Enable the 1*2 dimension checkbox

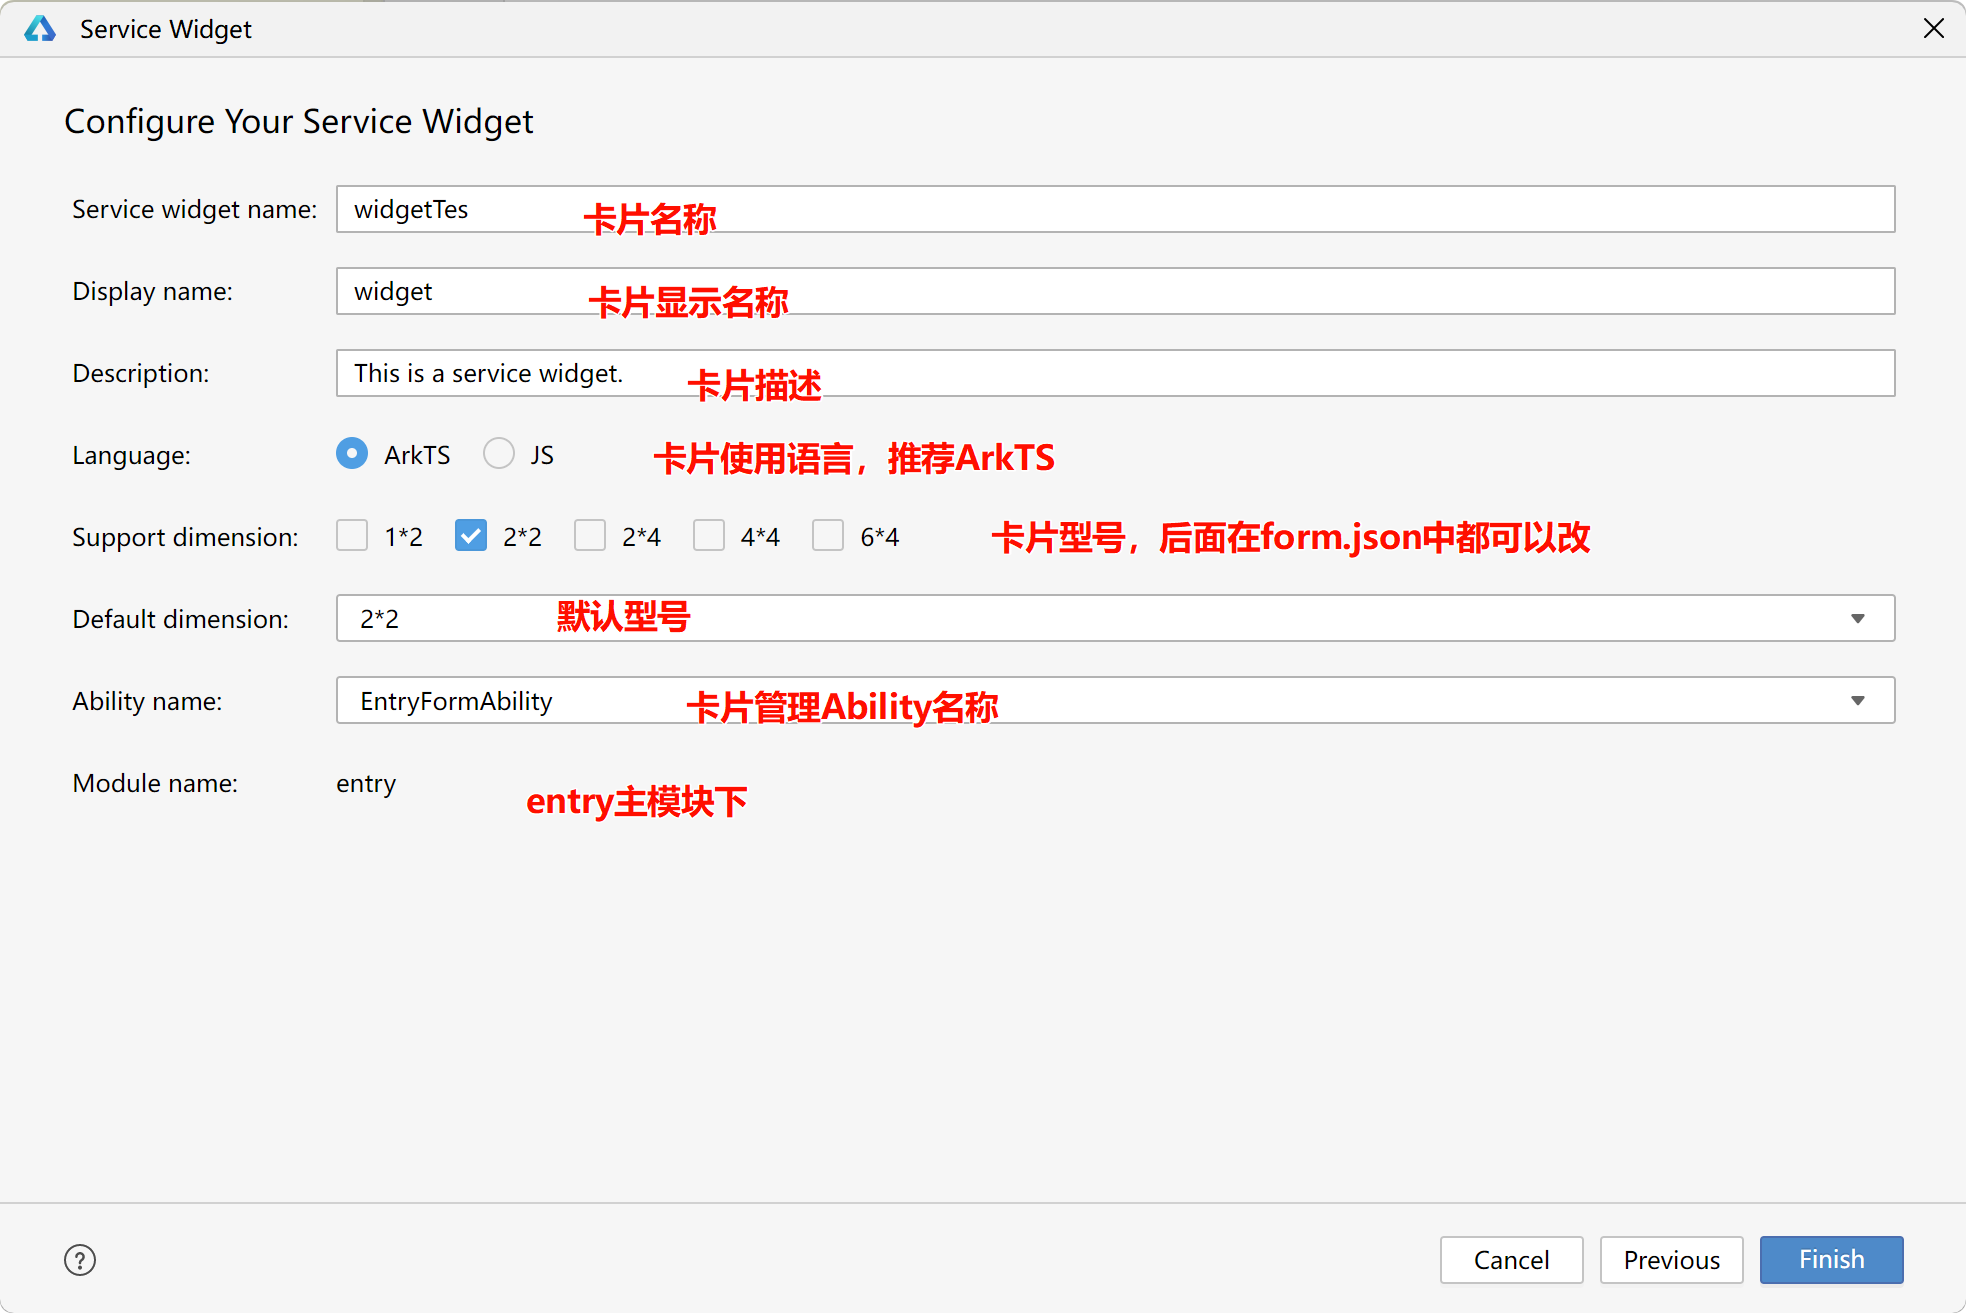352,536
